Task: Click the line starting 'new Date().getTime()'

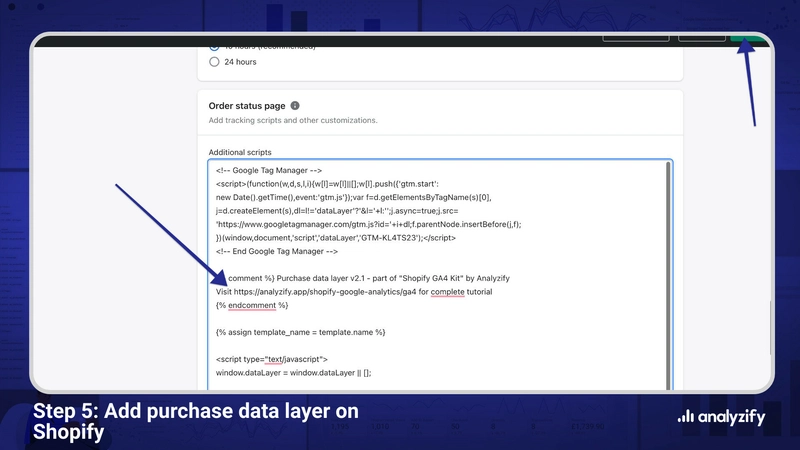Action: point(354,197)
